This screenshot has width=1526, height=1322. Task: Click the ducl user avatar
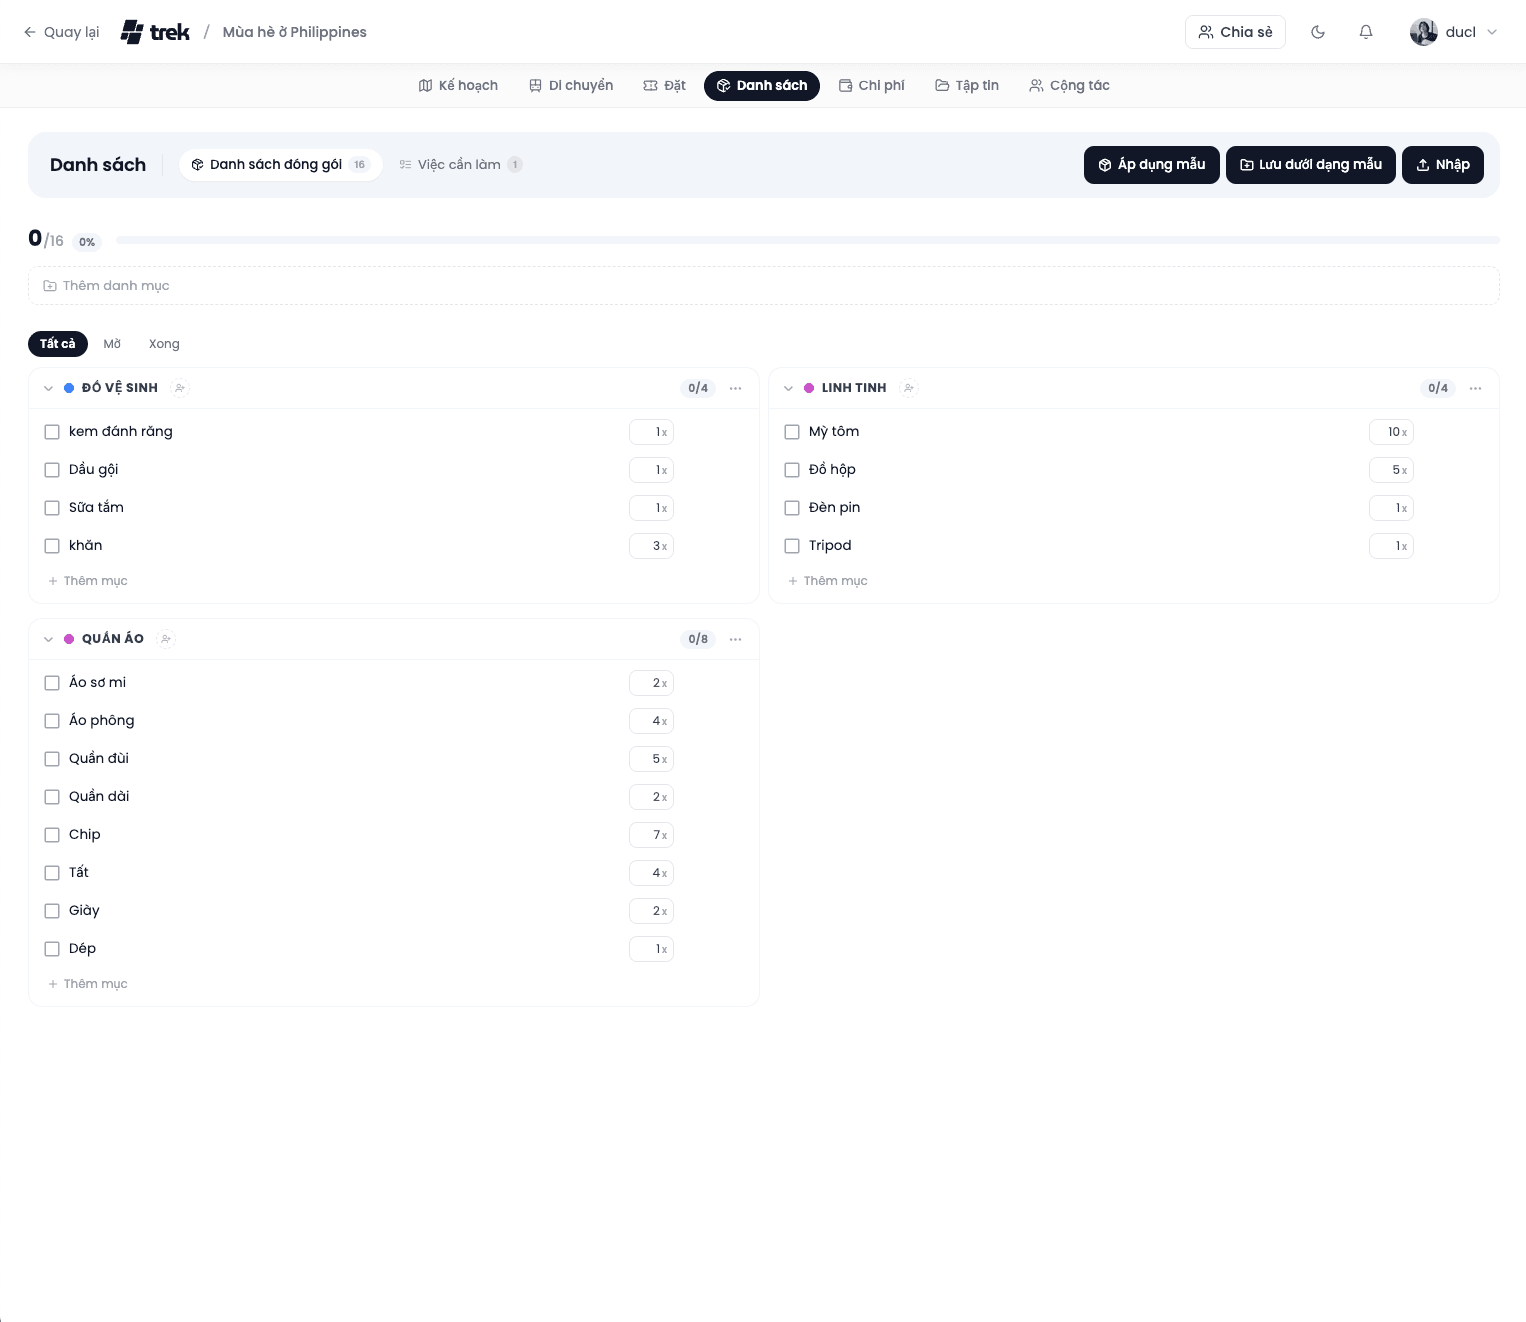(1424, 32)
